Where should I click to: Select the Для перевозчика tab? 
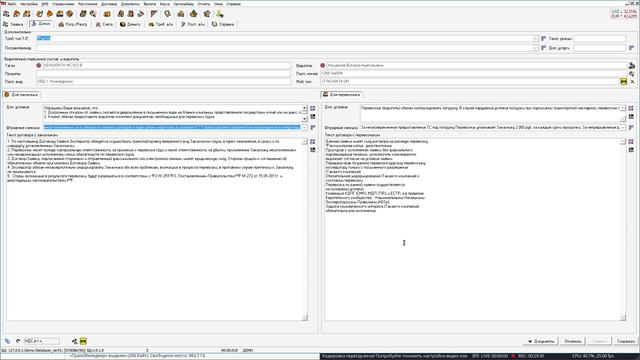(342, 95)
